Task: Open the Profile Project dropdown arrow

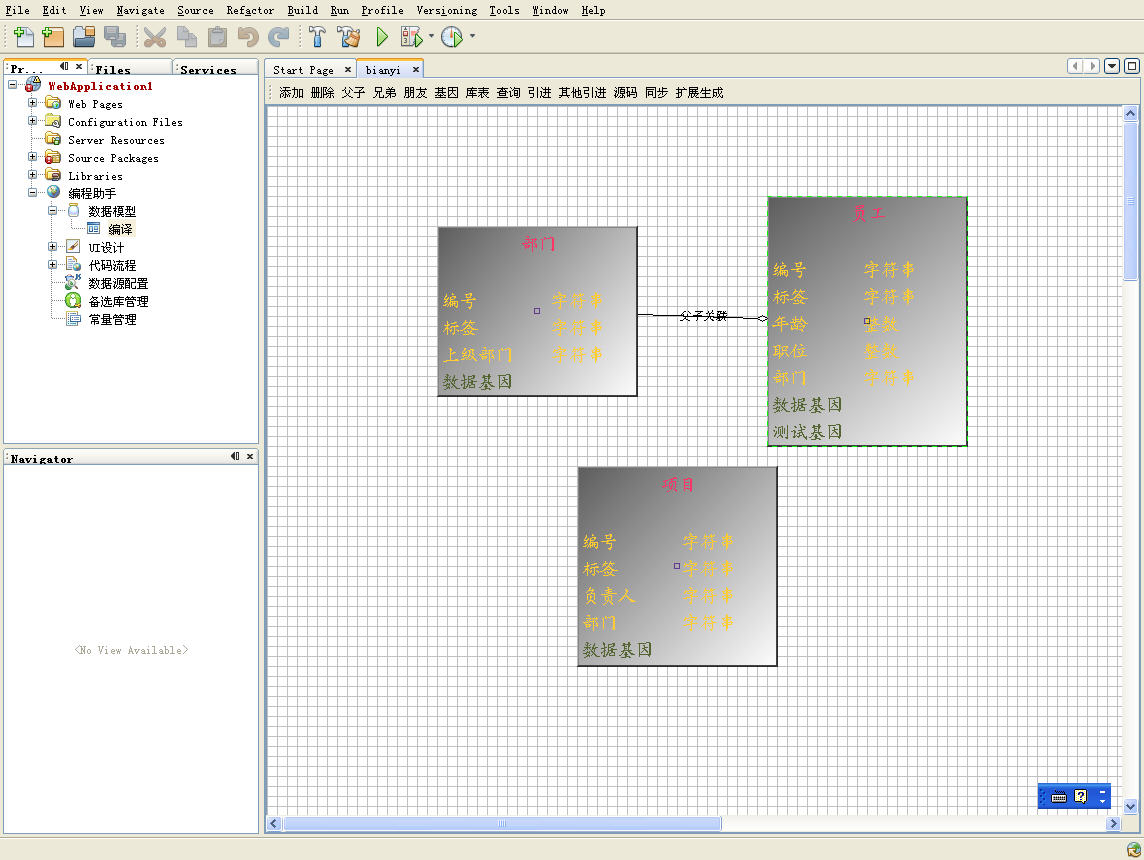Action: tap(472, 37)
